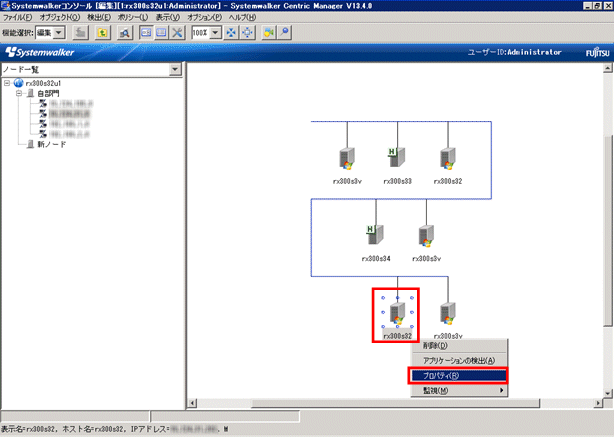
Task: Collapse the rx300s32u1 root tree node
Action: tap(7, 83)
